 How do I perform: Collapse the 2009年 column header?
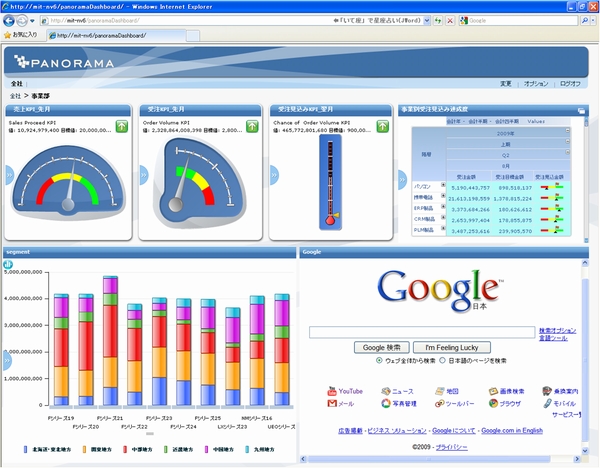[567, 131]
